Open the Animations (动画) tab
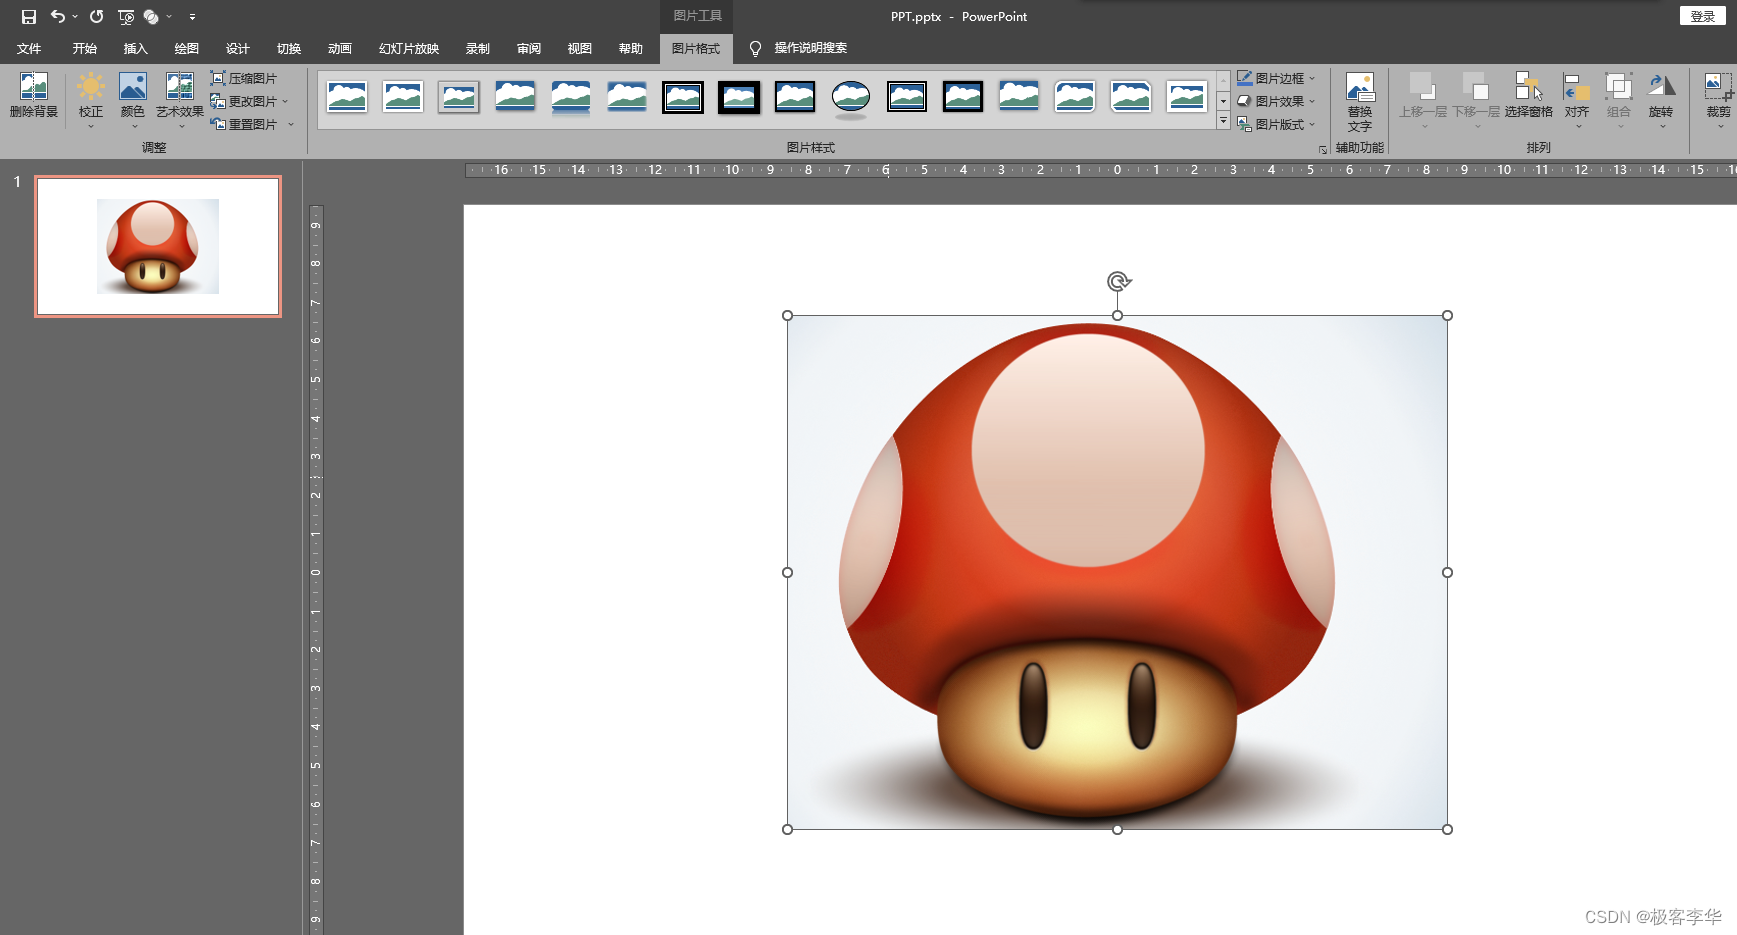1737x935 pixels. [339, 48]
